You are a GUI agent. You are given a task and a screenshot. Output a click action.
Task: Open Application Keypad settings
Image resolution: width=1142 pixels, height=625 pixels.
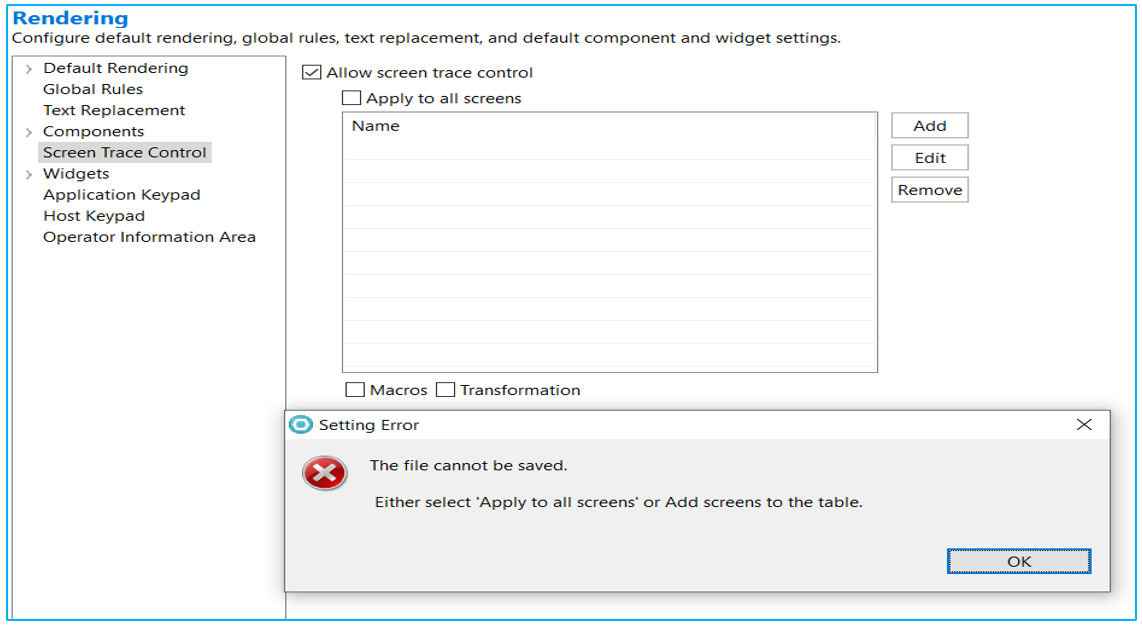122,195
